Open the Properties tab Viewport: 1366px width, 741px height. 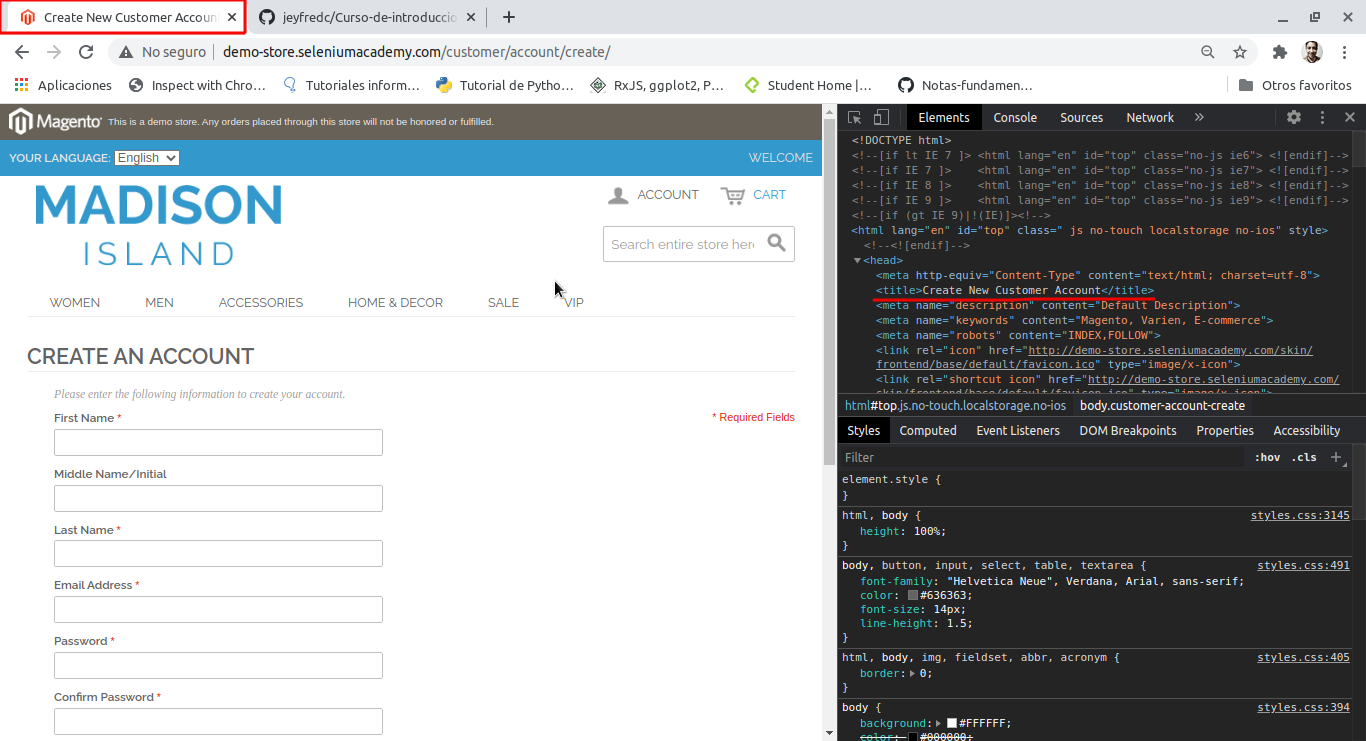tap(1225, 430)
